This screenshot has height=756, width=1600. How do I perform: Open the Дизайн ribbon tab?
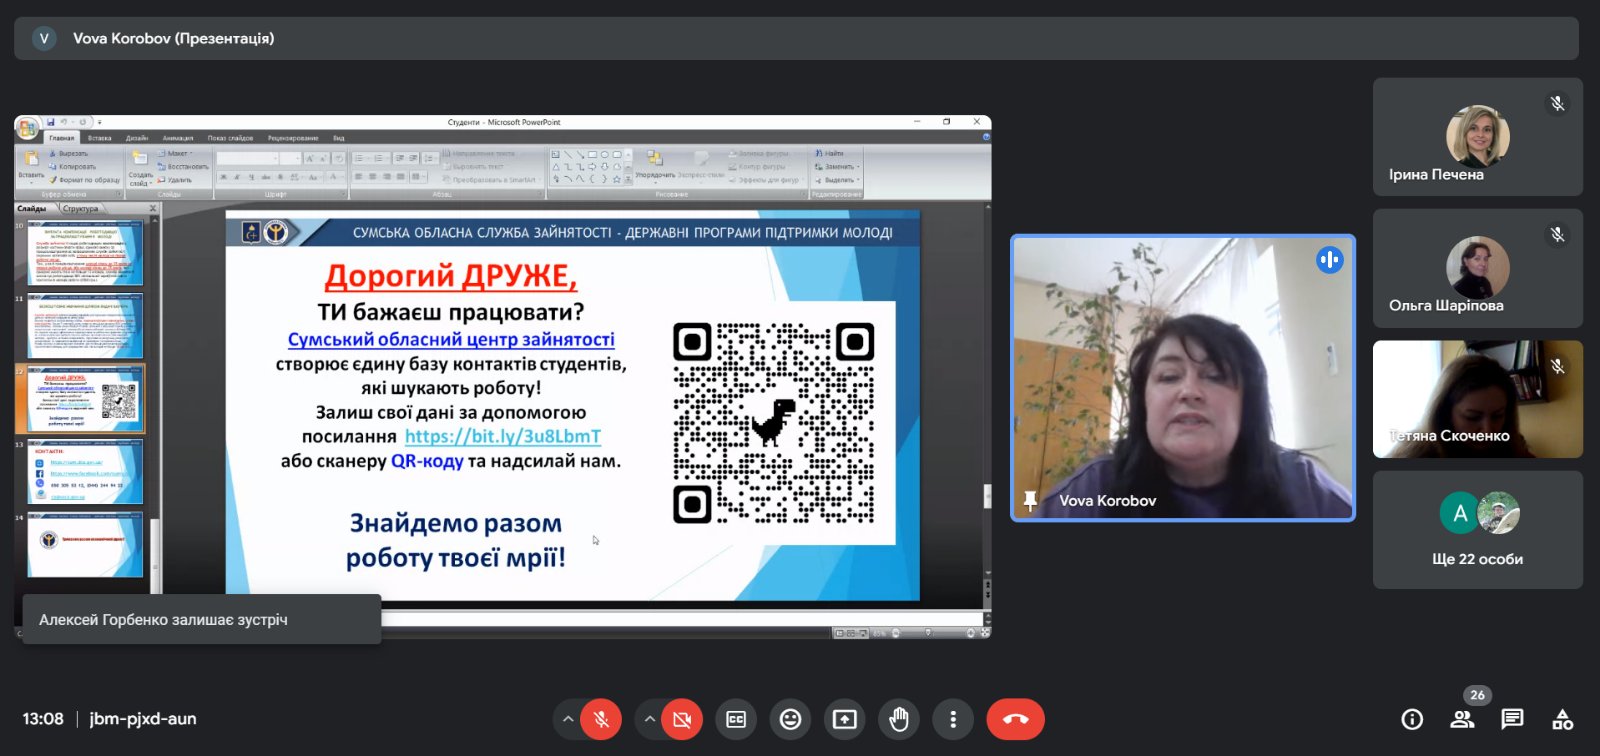tap(137, 138)
